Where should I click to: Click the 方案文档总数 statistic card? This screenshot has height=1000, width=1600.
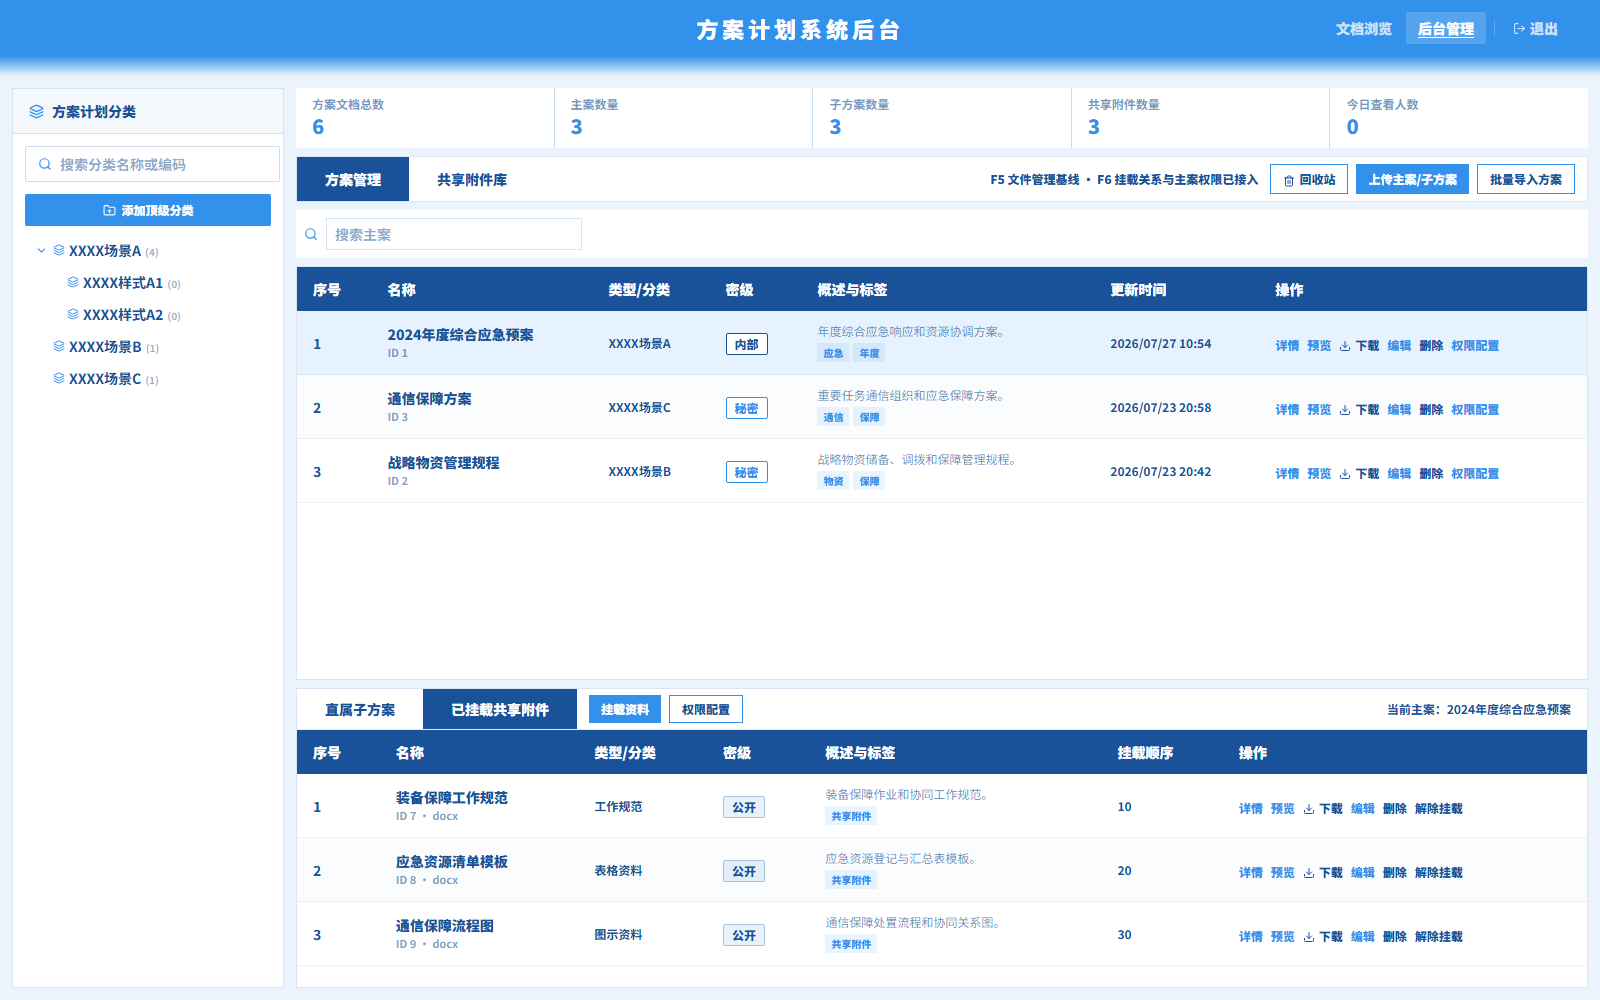425,118
